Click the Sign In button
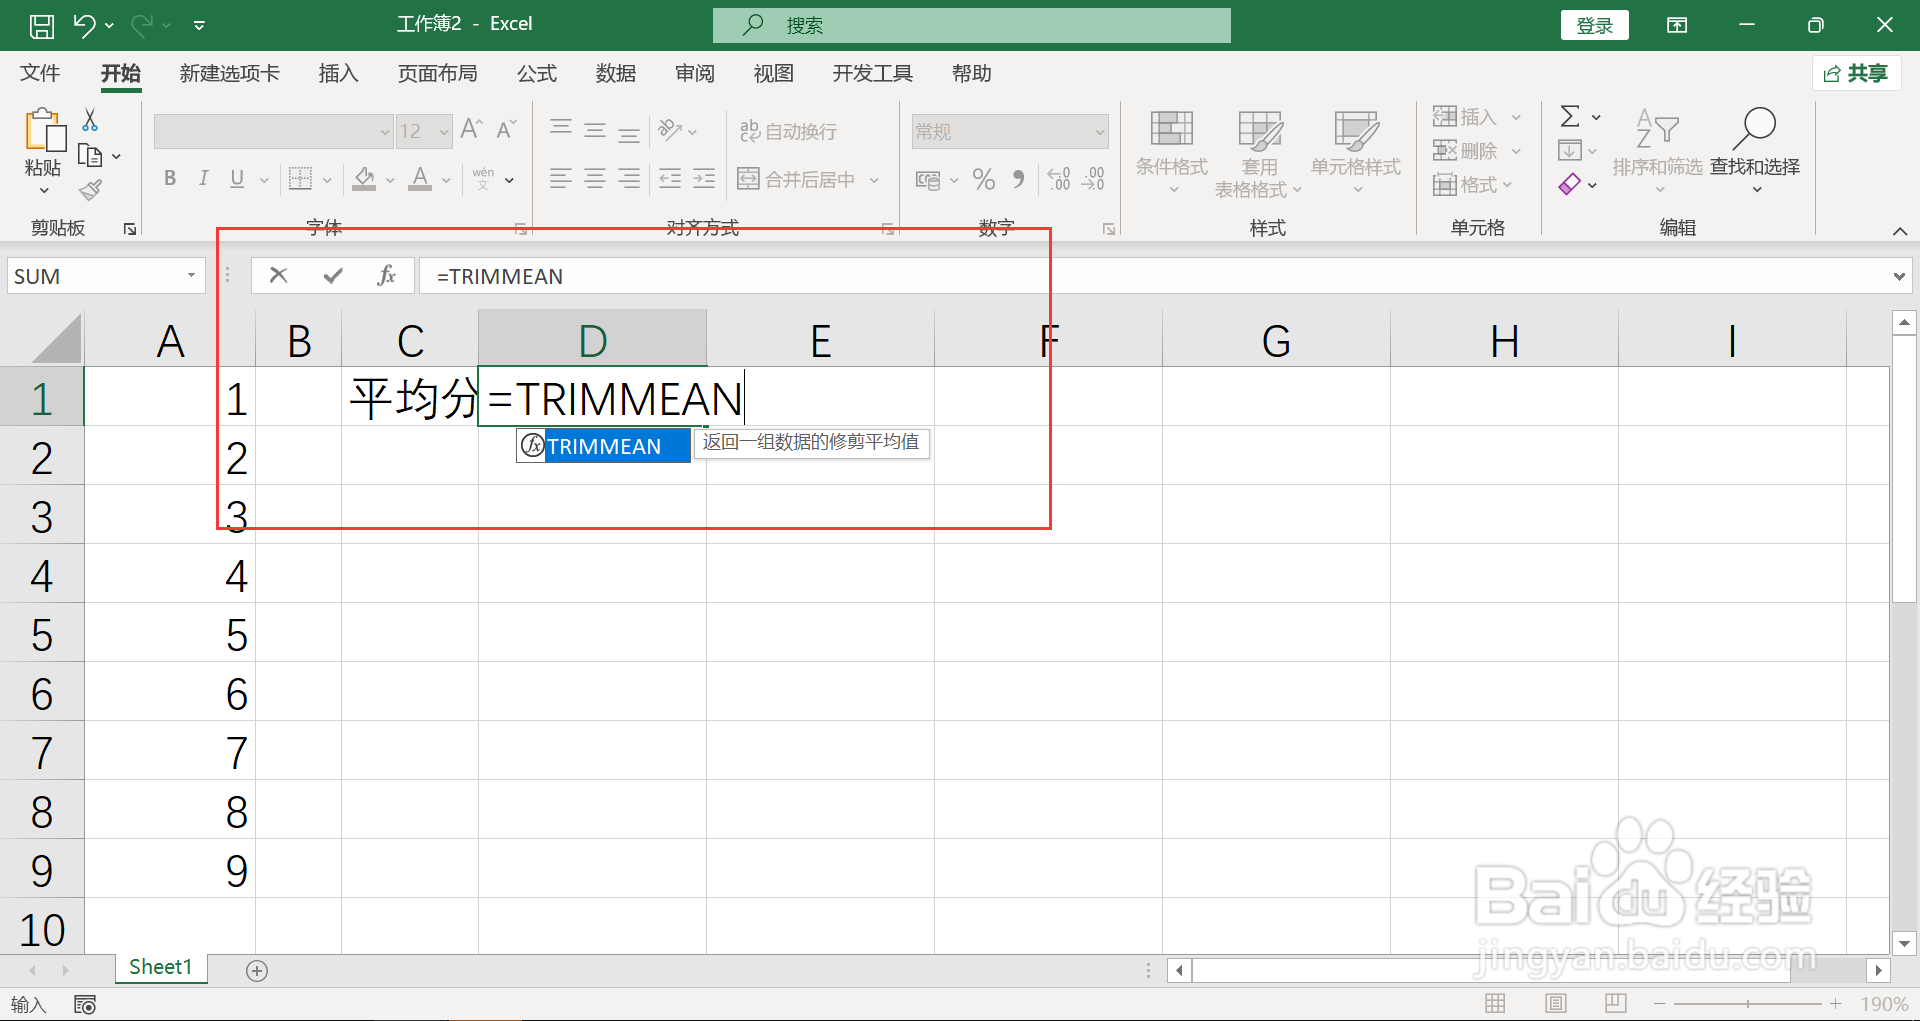The height and width of the screenshot is (1021, 1920). click(x=1594, y=25)
